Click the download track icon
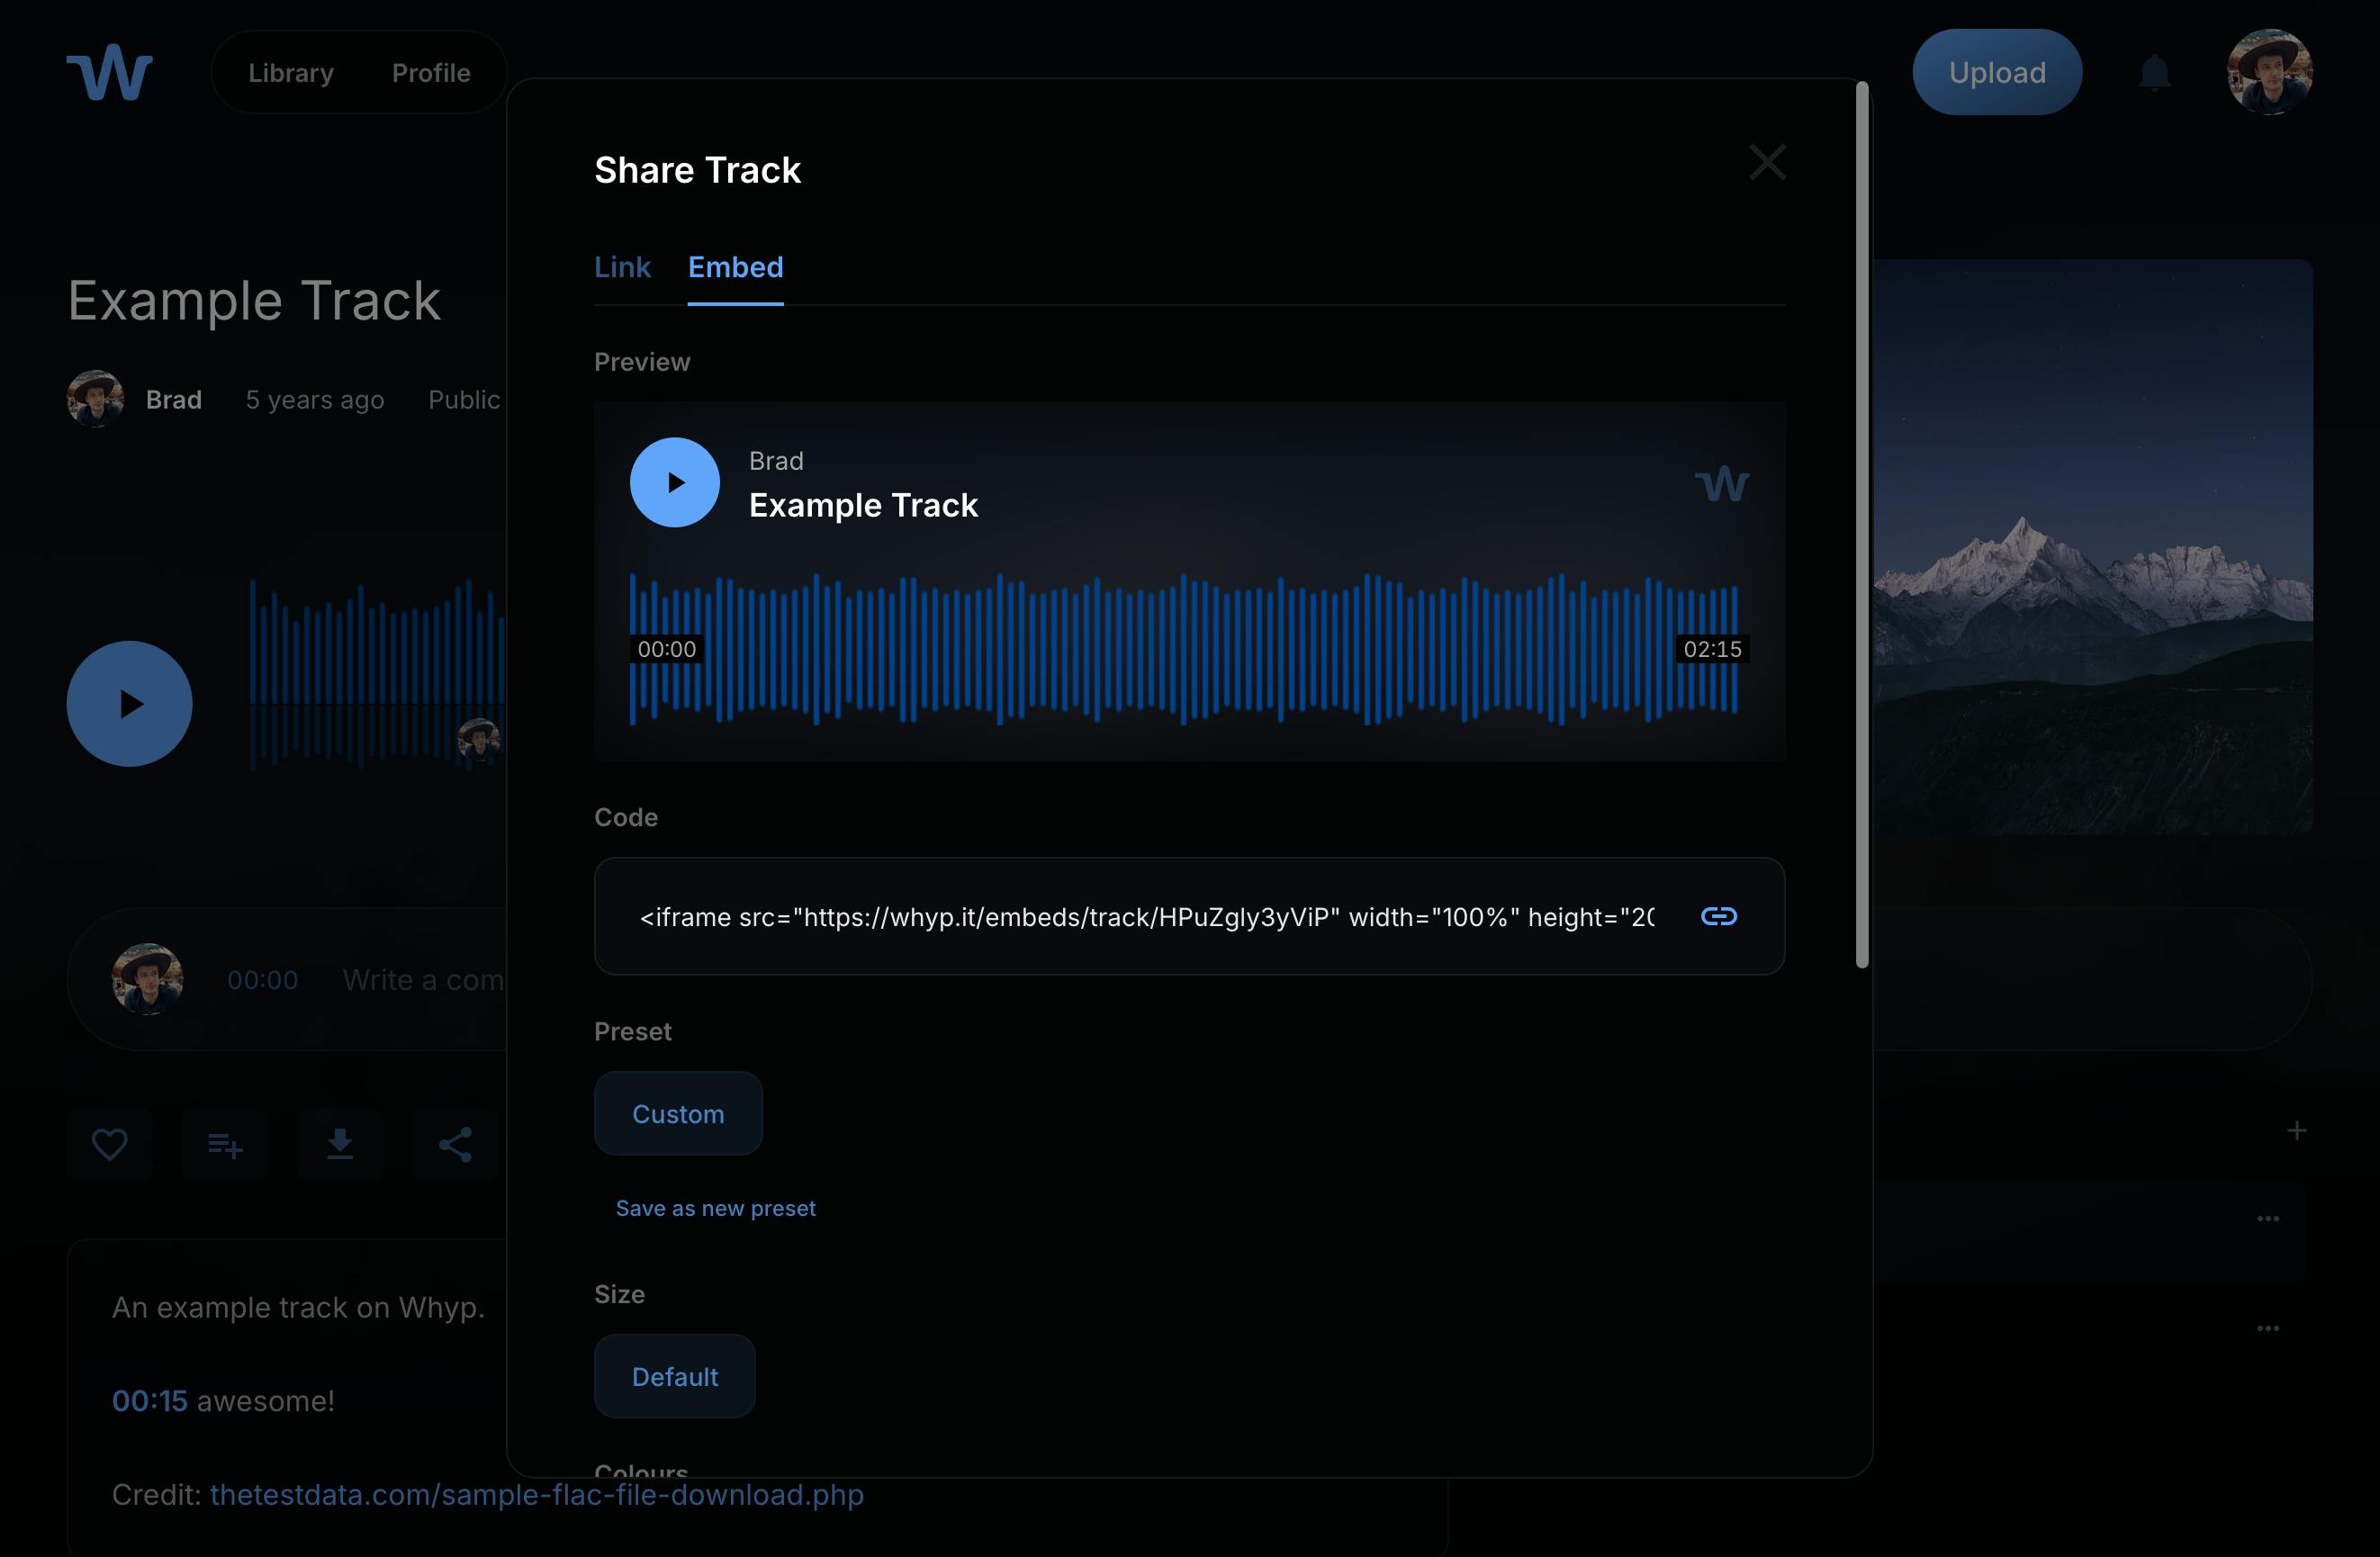Viewport: 2380px width, 1557px height. pos(340,1144)
